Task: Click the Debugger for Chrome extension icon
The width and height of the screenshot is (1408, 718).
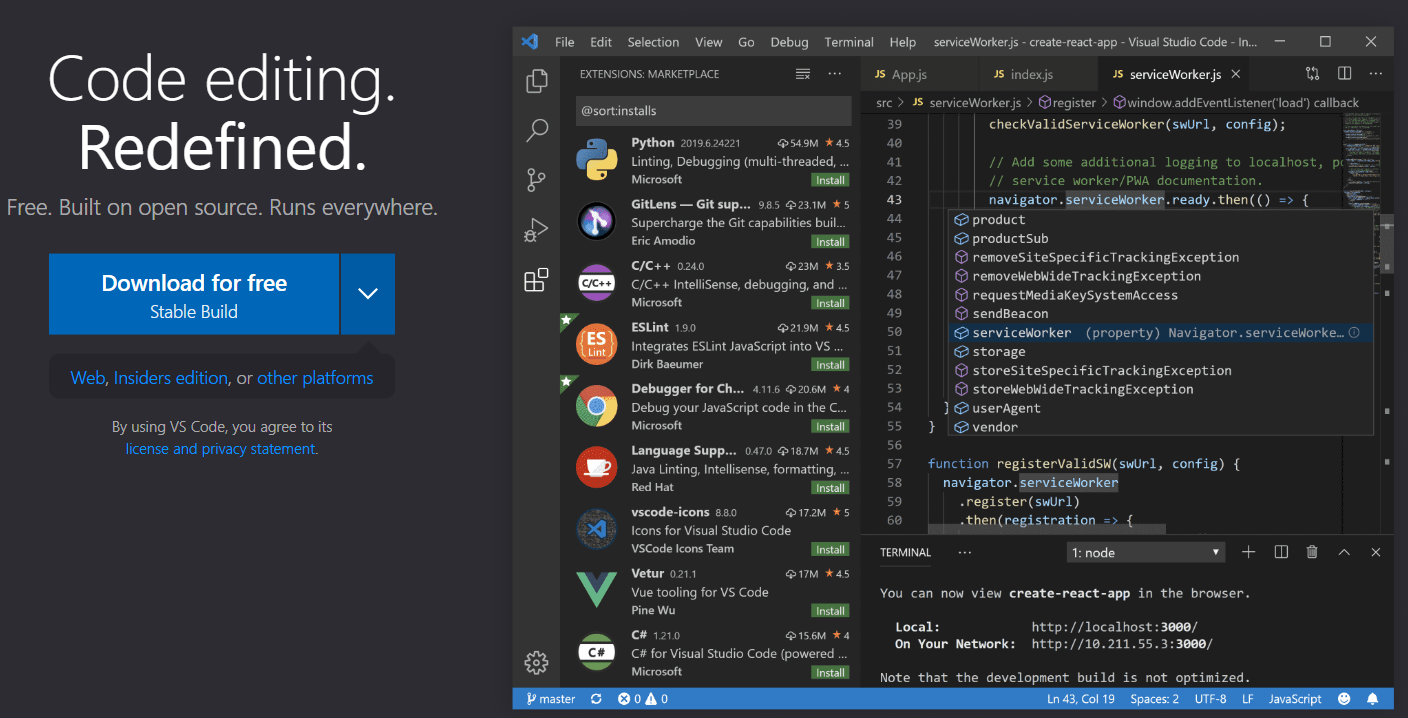Action: coord(596,406)
